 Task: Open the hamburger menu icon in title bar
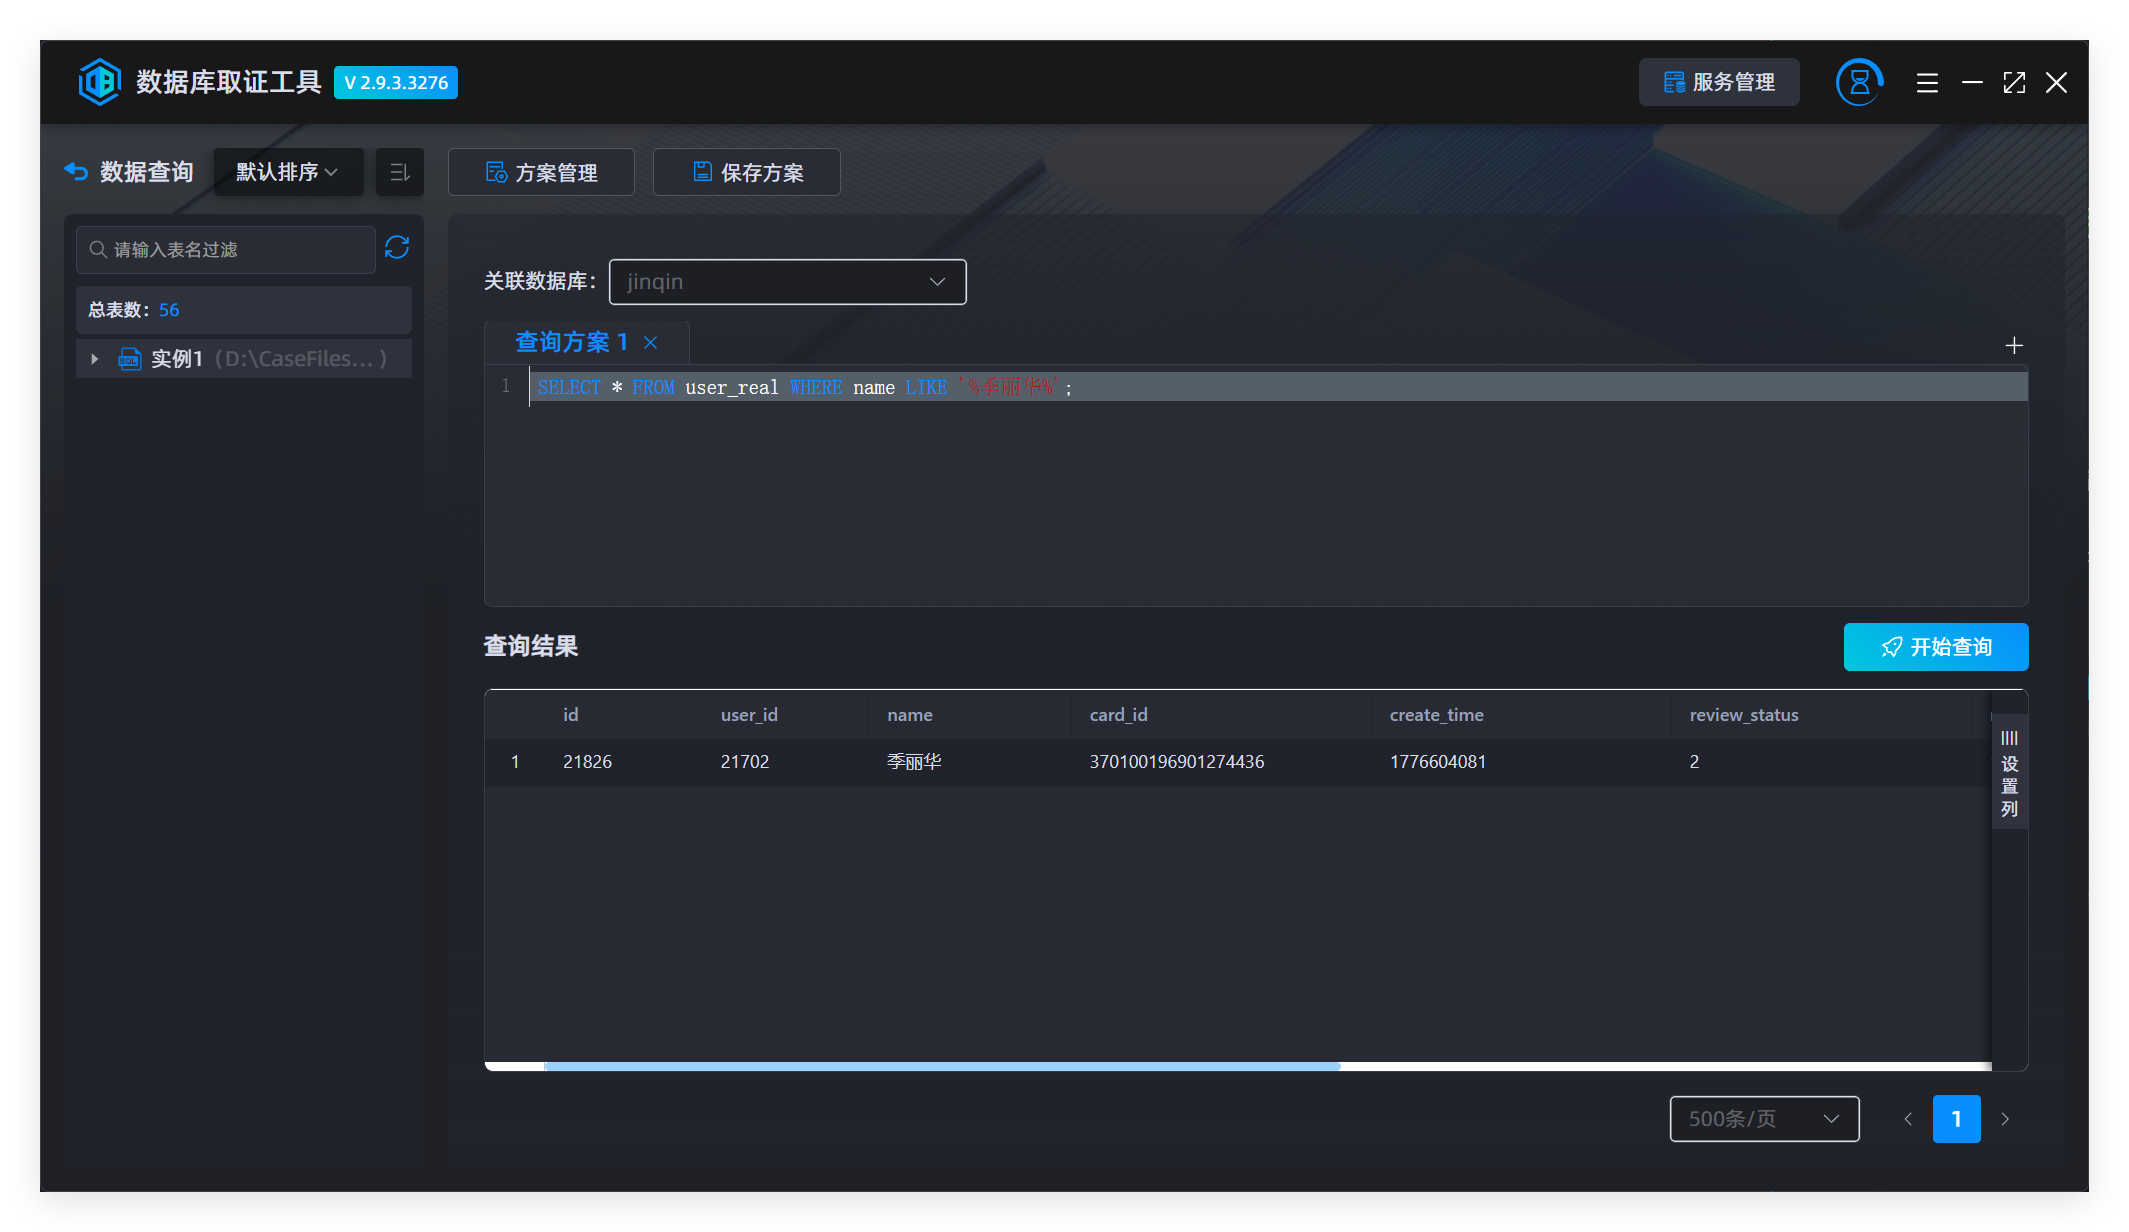pos(1927,83)
